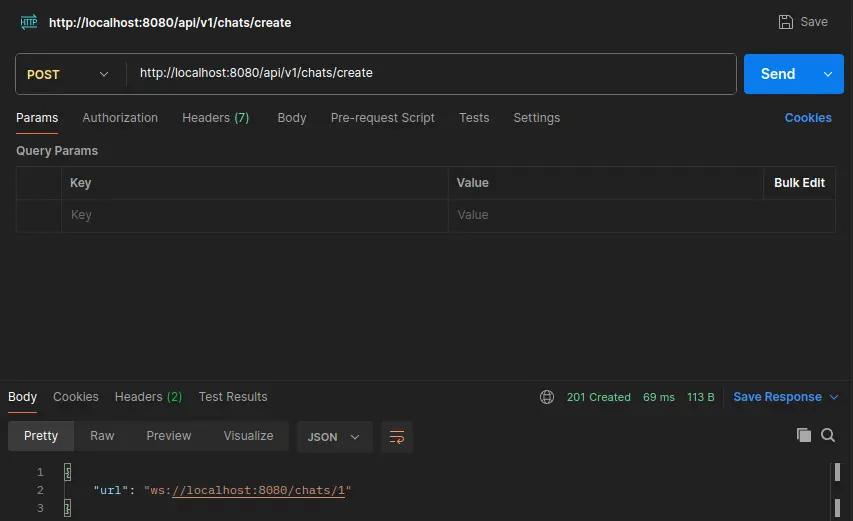Copy the response body using copy icon

[803, 435]
